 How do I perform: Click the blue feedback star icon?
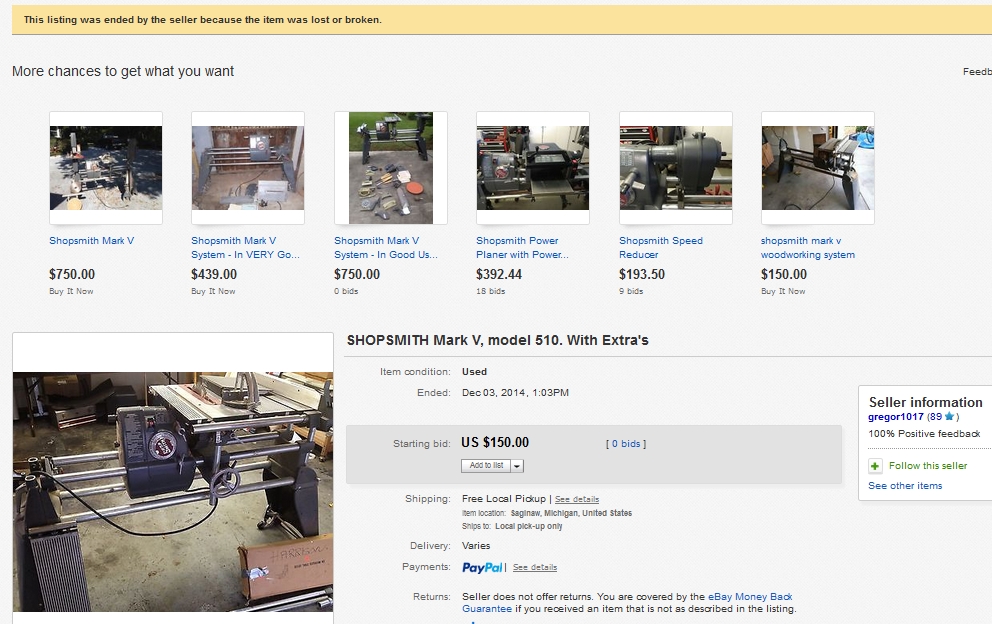point(949,416)
